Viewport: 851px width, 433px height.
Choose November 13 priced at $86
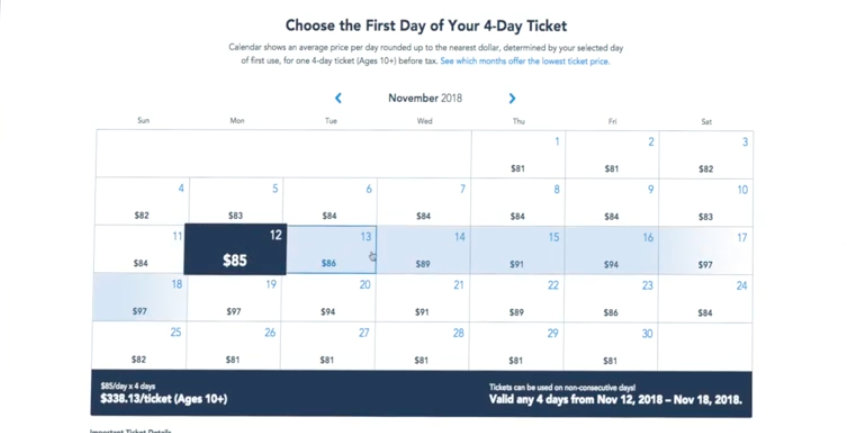(329, 249)
